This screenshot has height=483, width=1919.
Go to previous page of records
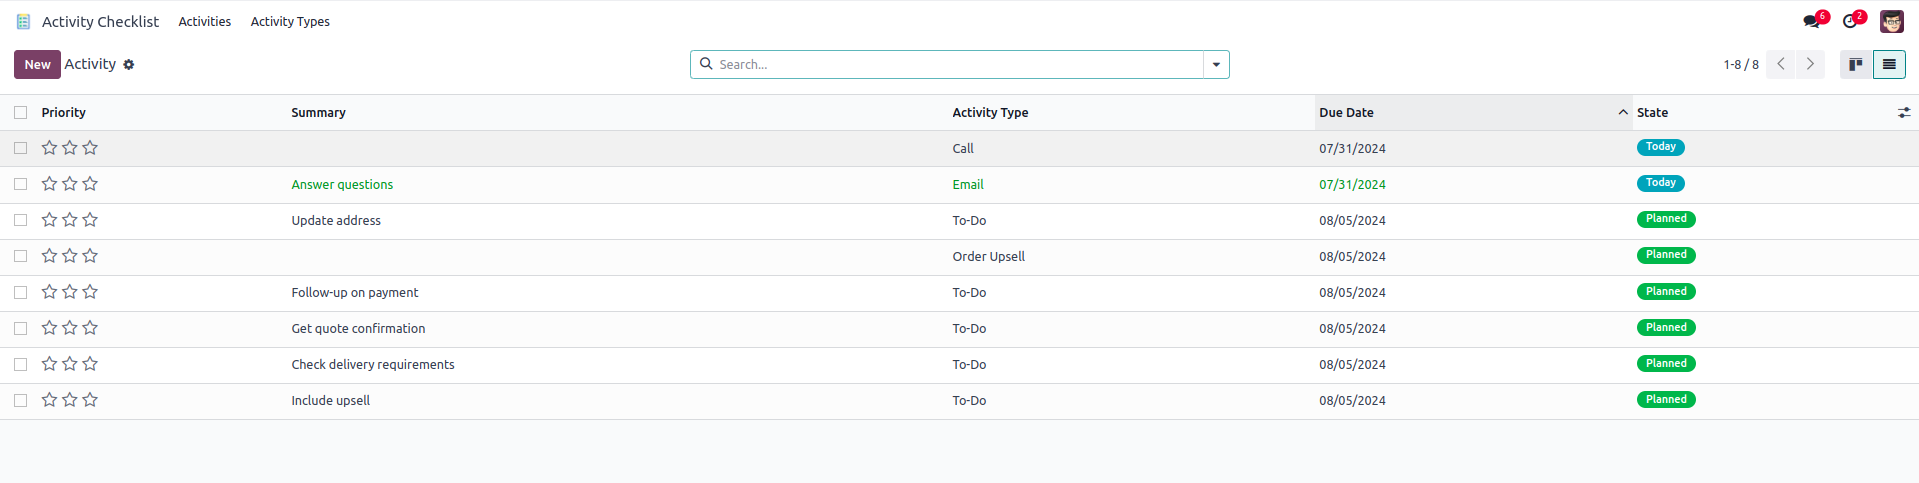coord(1781,64)
